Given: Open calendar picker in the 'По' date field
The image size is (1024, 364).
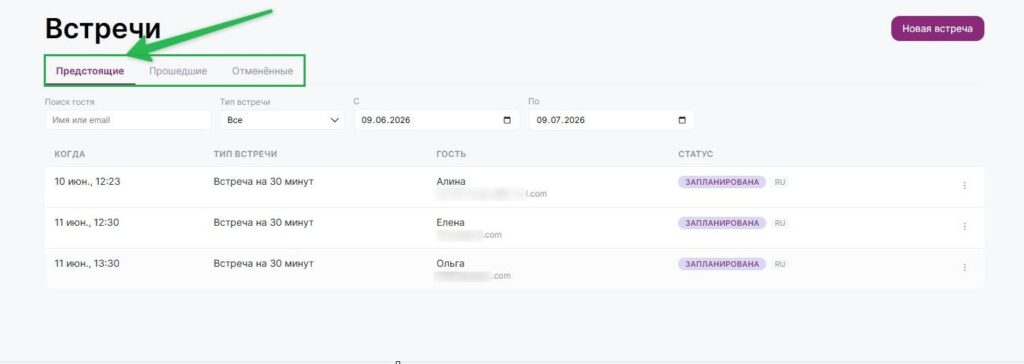Looking at the screenshot, I should pos(682,120).
